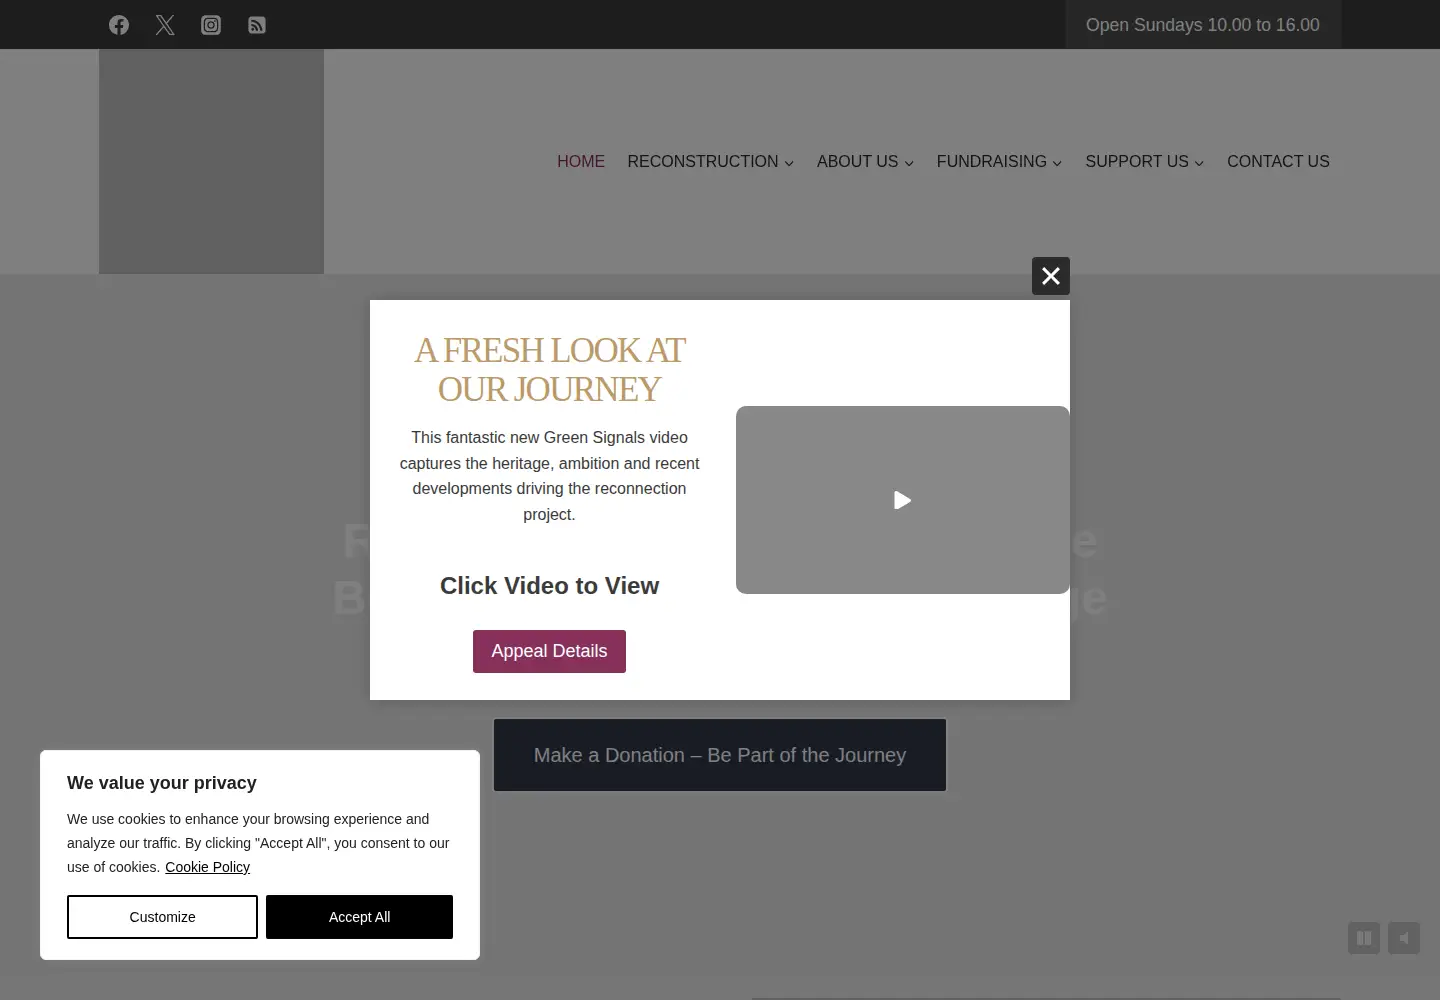Screen dimensions: 1440x1000
Task: Click the Appeal Details button
Action: tap(549, 651)
